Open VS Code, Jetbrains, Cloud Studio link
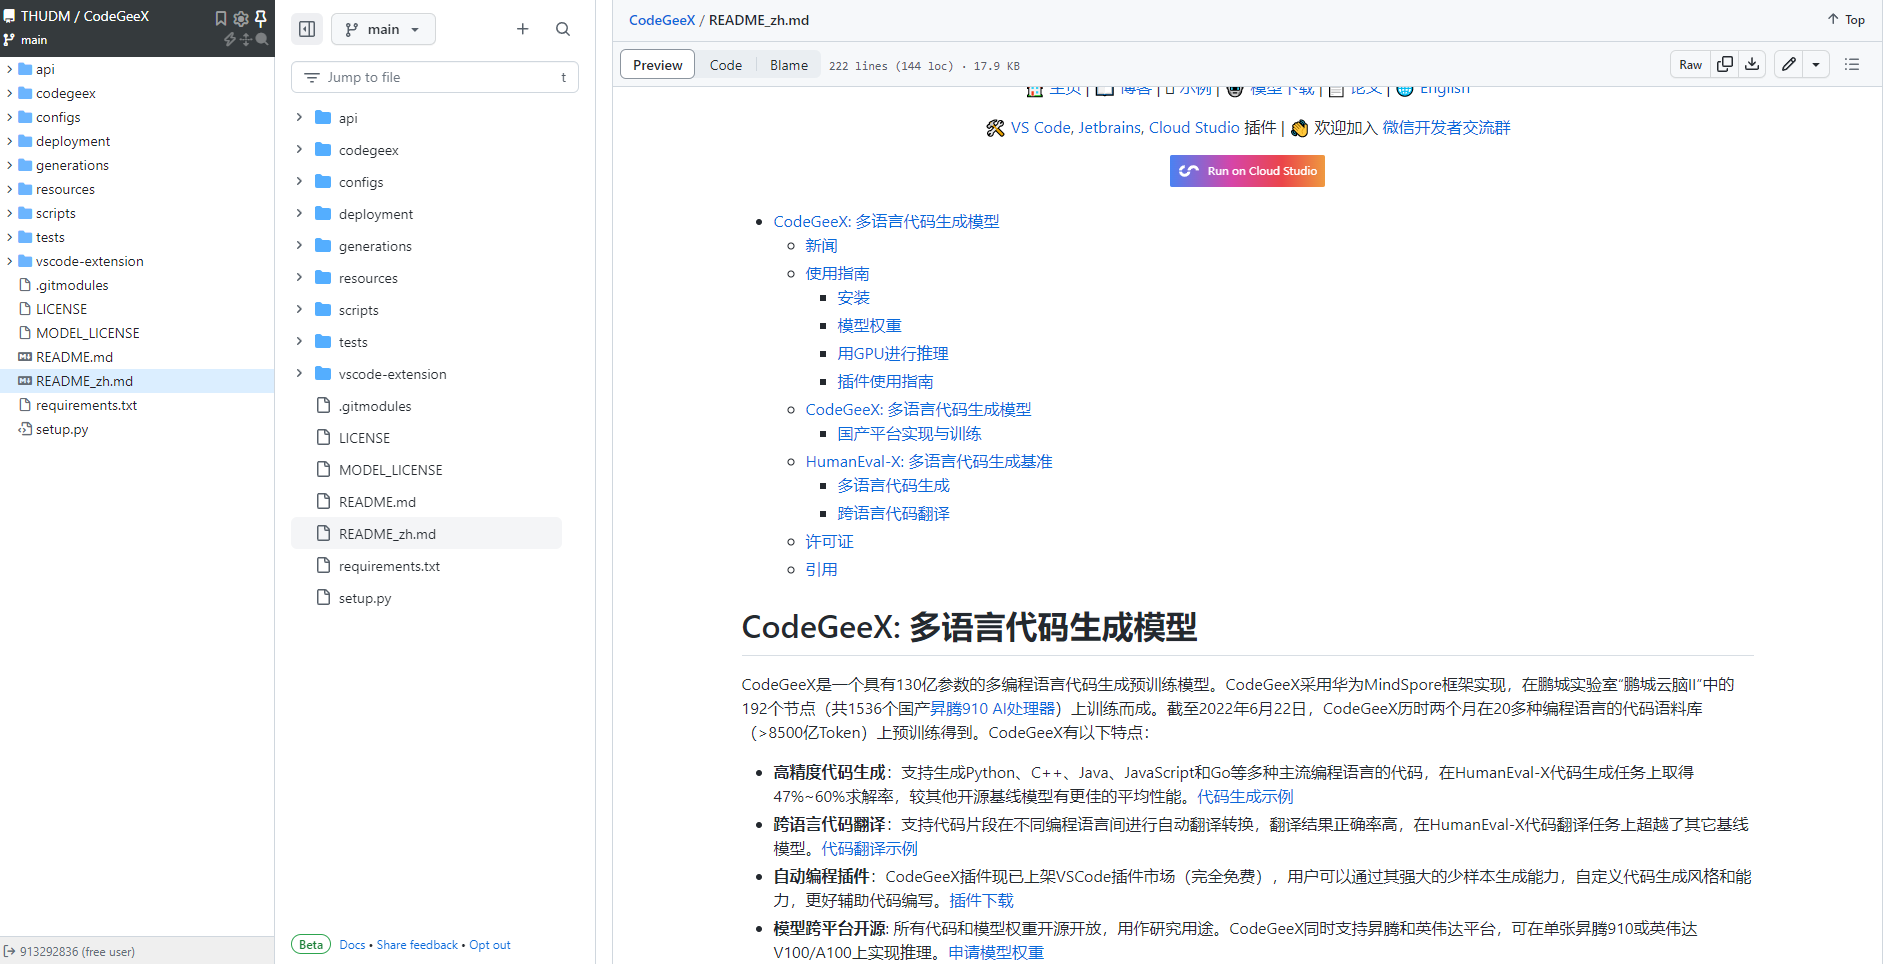The width and height of the screenshot is (1895, 964). coord(1125,128)
